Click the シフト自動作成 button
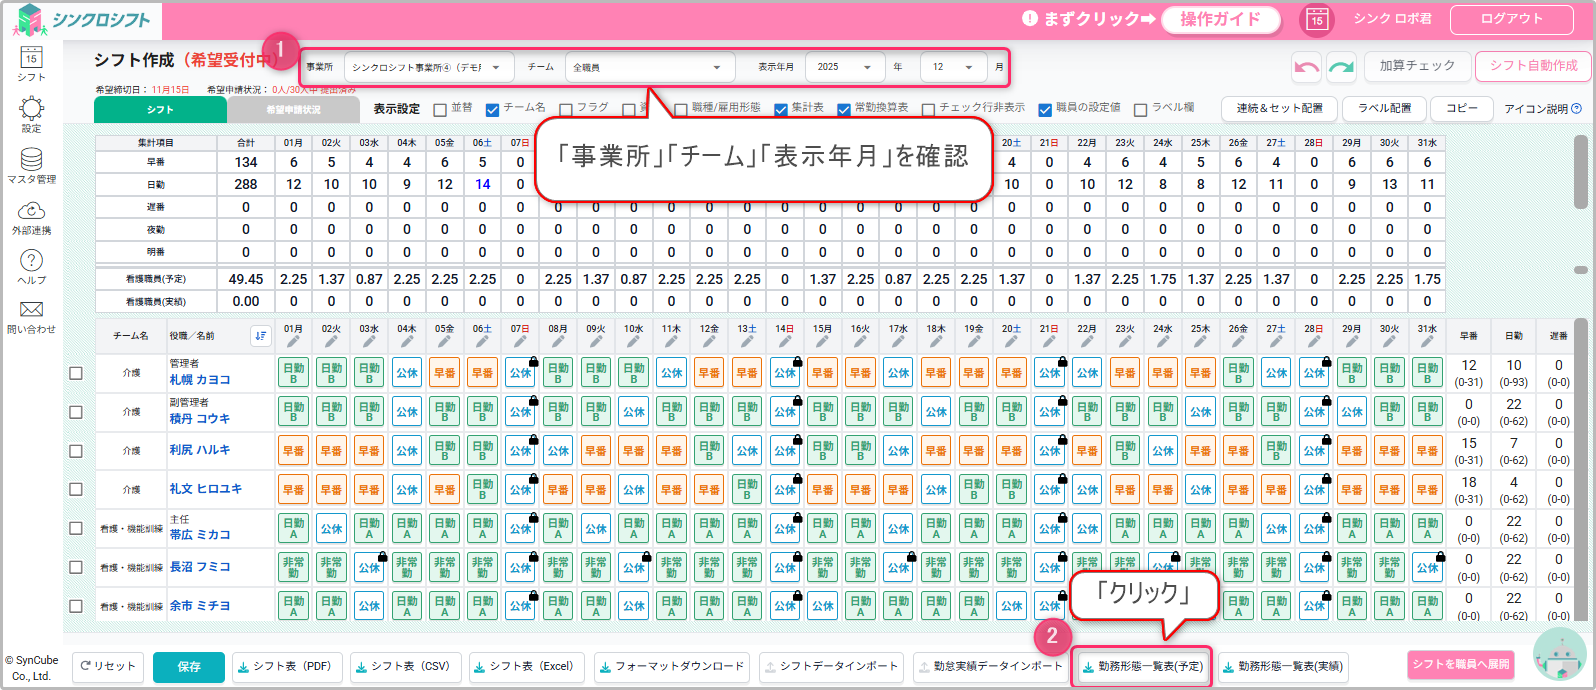The image size is (1596, 690). (1532, 66)
